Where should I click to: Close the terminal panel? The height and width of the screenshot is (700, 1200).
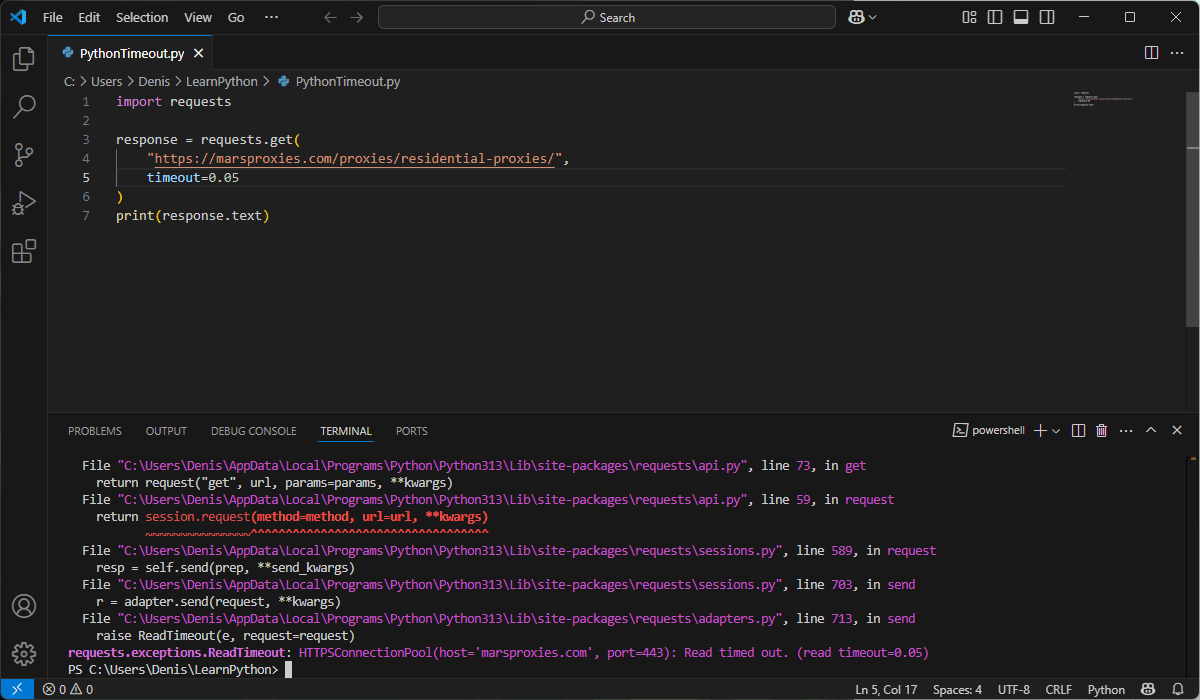click(1177, 431)
